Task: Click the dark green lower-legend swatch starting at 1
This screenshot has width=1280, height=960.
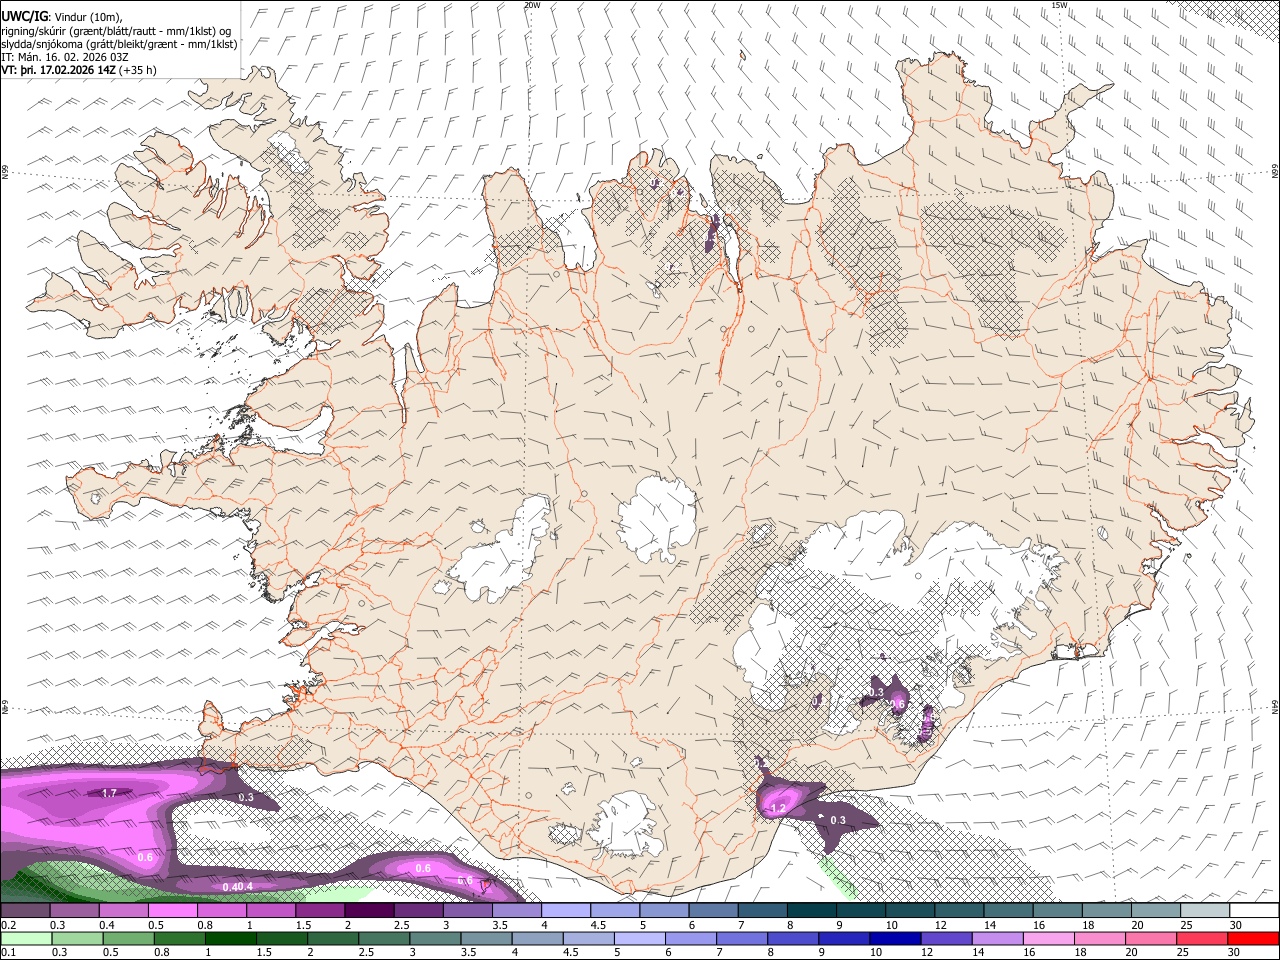Action: coord(230,939)
